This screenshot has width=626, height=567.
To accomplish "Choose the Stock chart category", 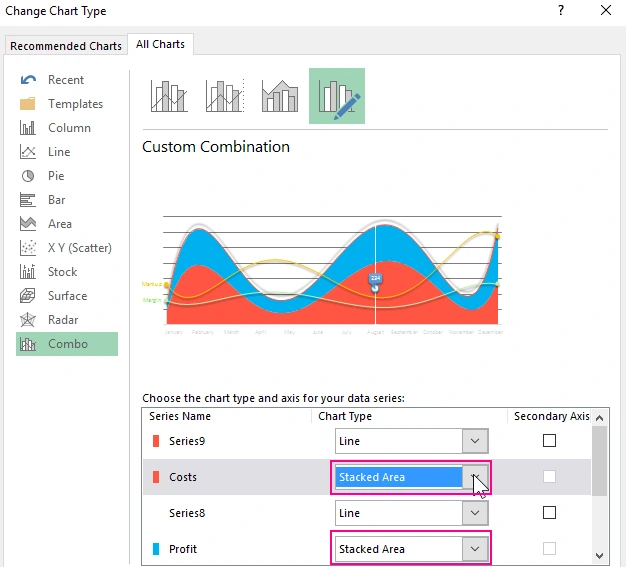I will pyautogui.click(x=62, y=272).
